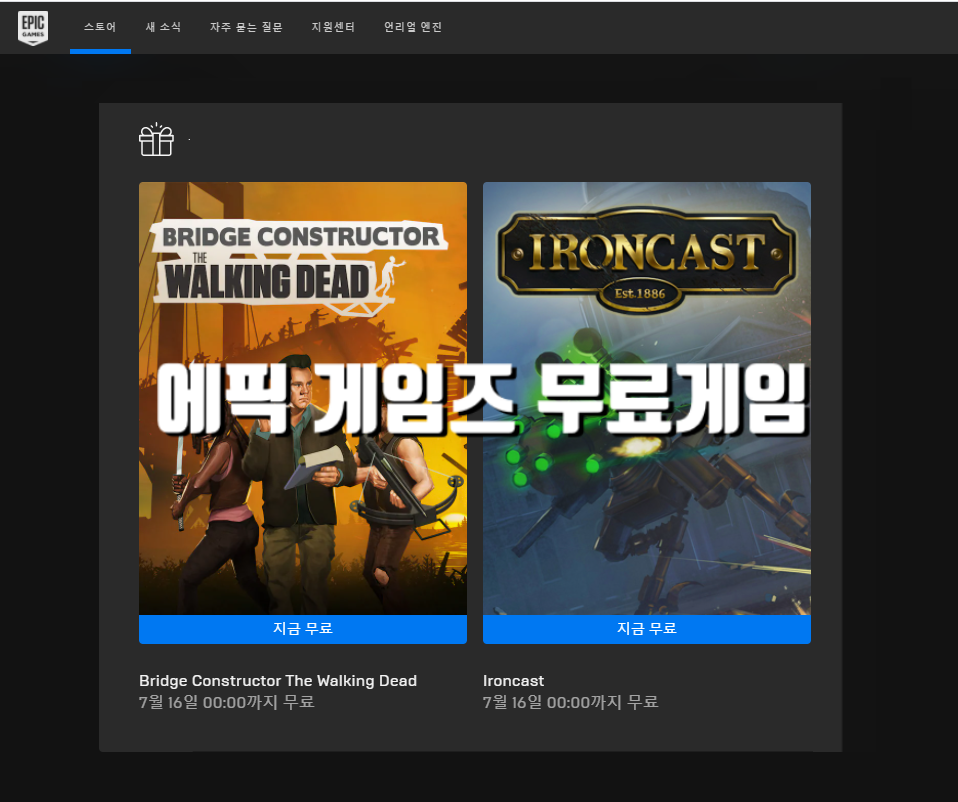The height and width of the screenshot is (802, 958).
Task: Click the free games gift icon
Action: click(156, 139)
